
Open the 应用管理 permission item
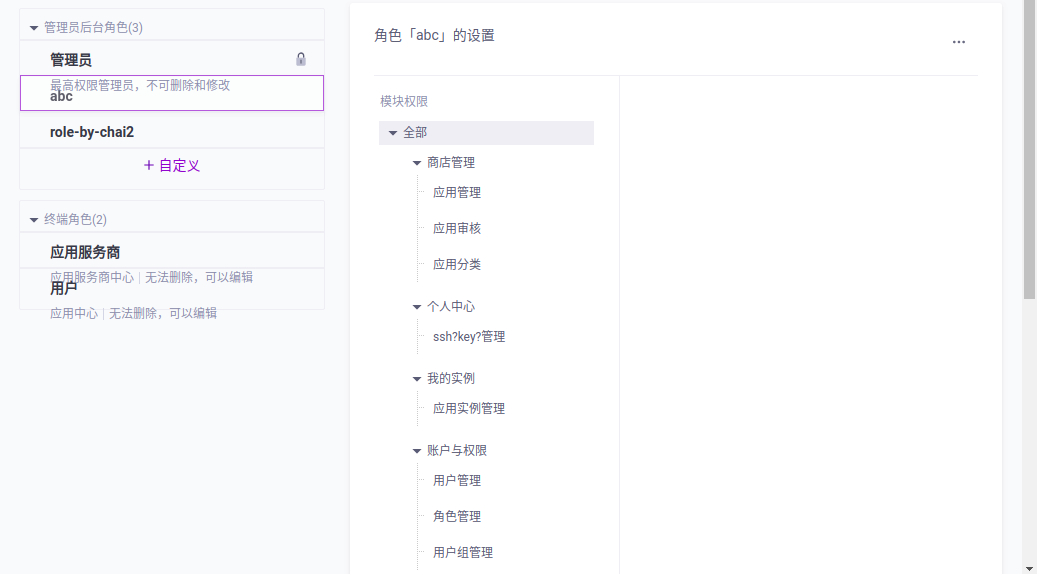(x=457, y=192)
